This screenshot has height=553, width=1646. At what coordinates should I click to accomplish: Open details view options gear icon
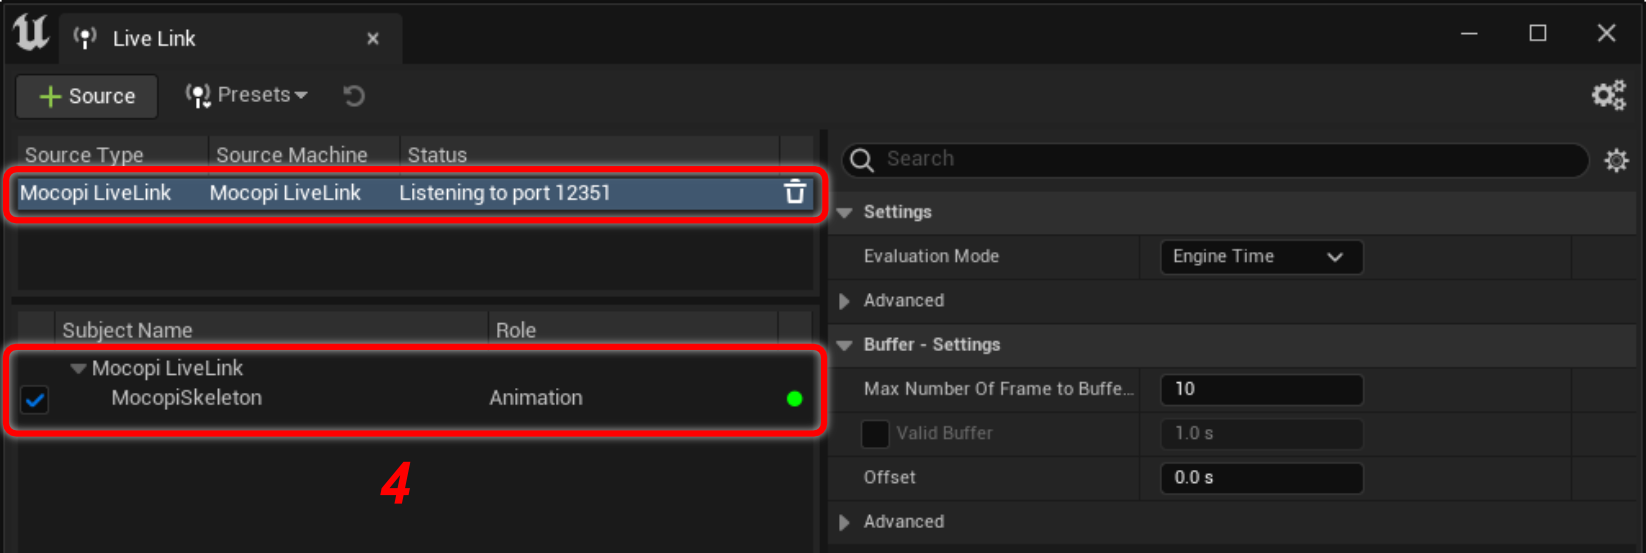coord(1616,160)
